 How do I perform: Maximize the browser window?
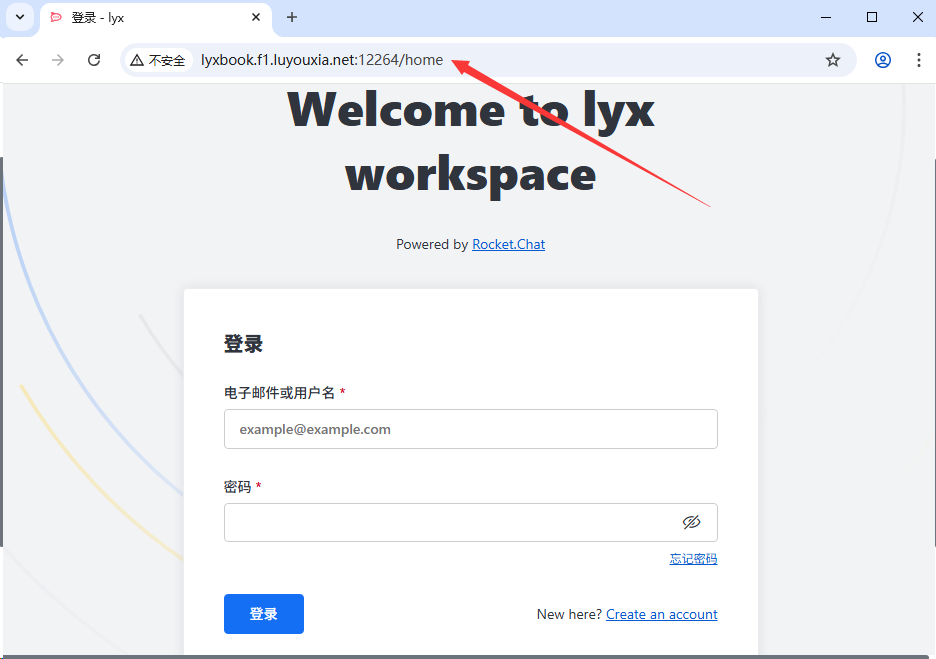[x=872, y=17]
